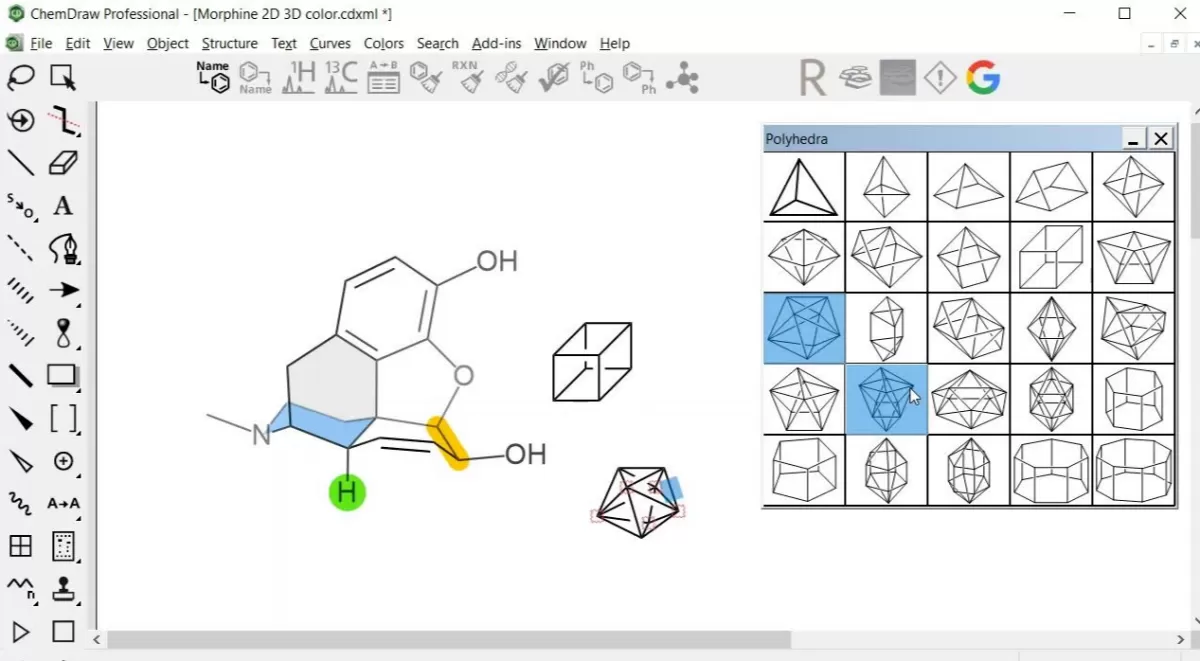Screen dimensions: 1200x661
Task: Open the Window menu
Action: pyautogui.click(x=560, y=43)
